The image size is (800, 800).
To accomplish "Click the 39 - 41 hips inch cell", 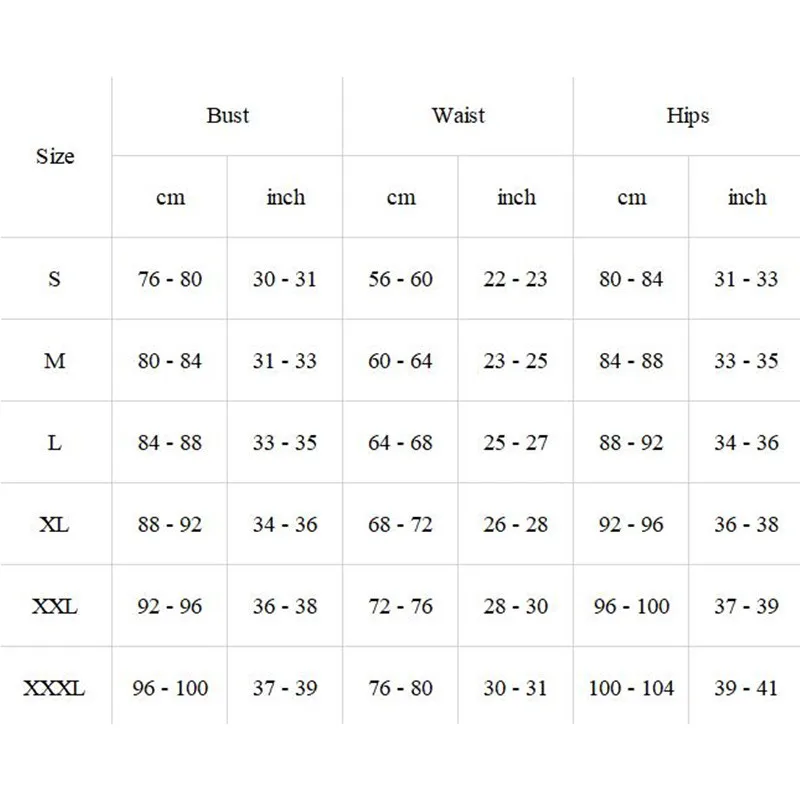I will (x=746, y=688).
